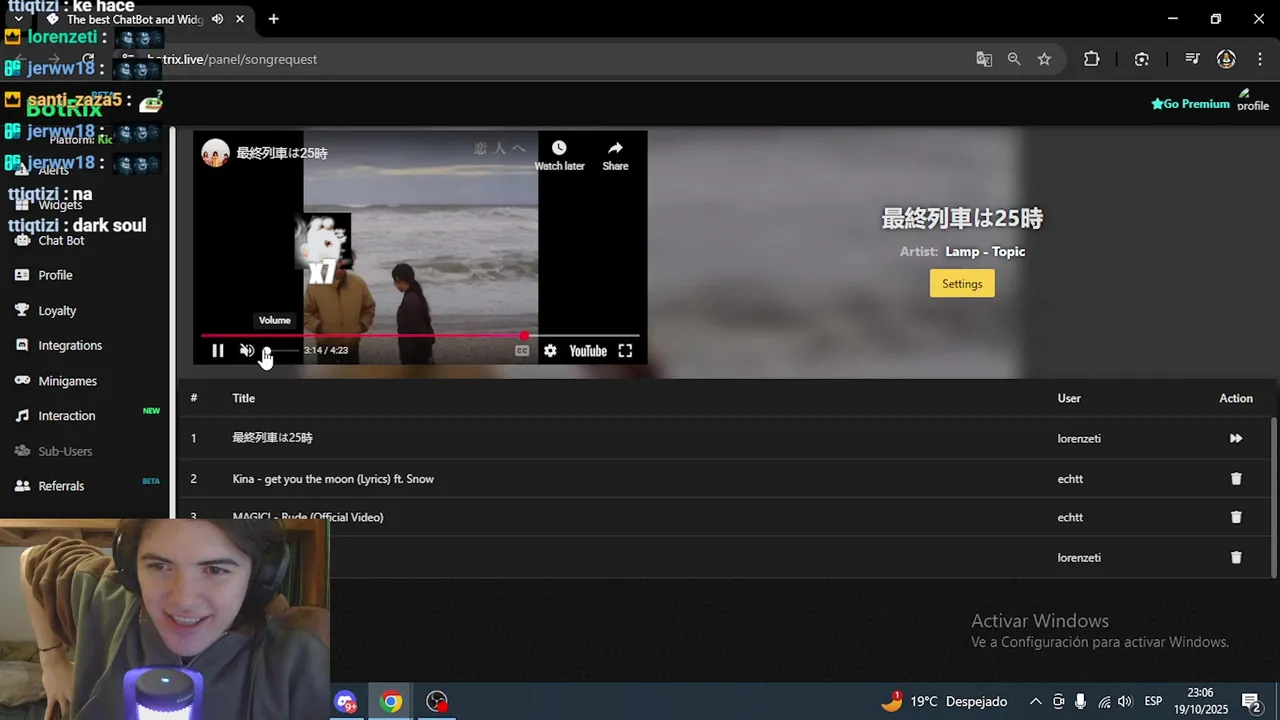Click the Go Premium link
The width and height of the screenshot is (1280, 720).
tap(1190, 104)
